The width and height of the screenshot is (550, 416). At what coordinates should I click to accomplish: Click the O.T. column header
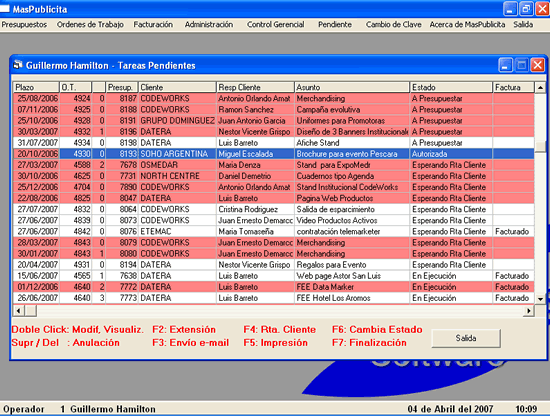75,87
